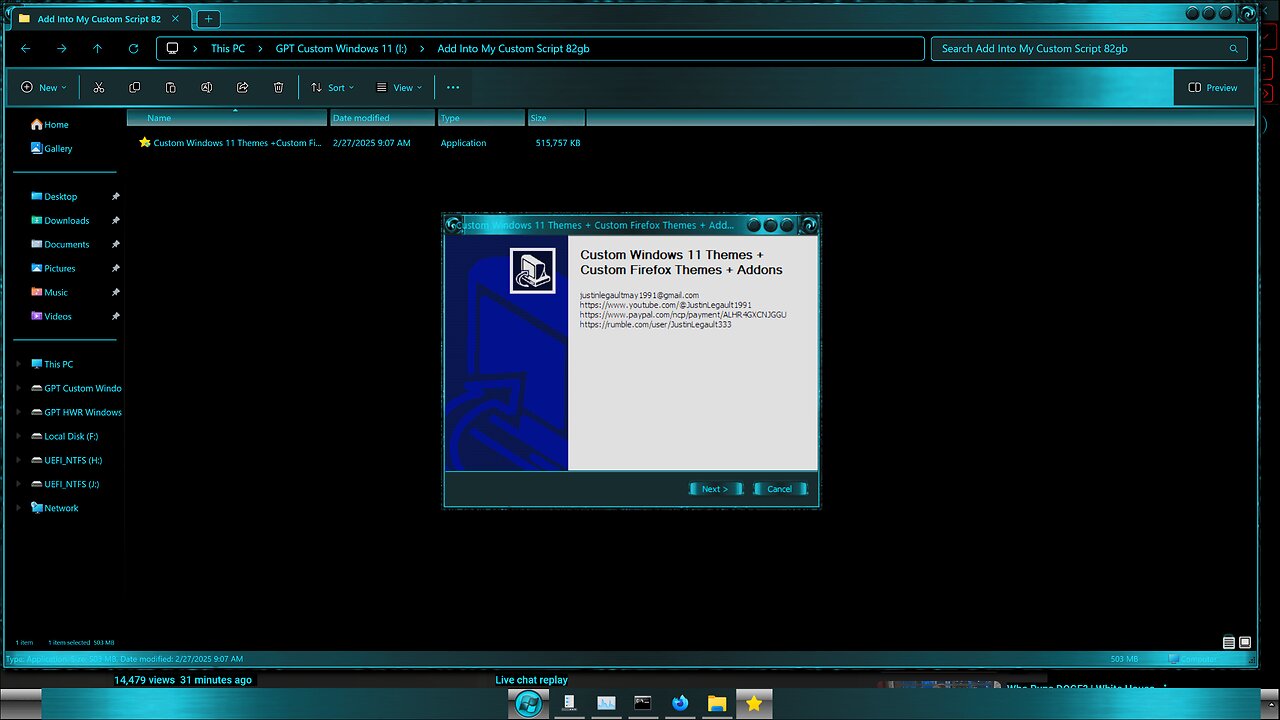The image size is (1280, 720).
Task: Expand the Network tree node
Action: [18, 508]
